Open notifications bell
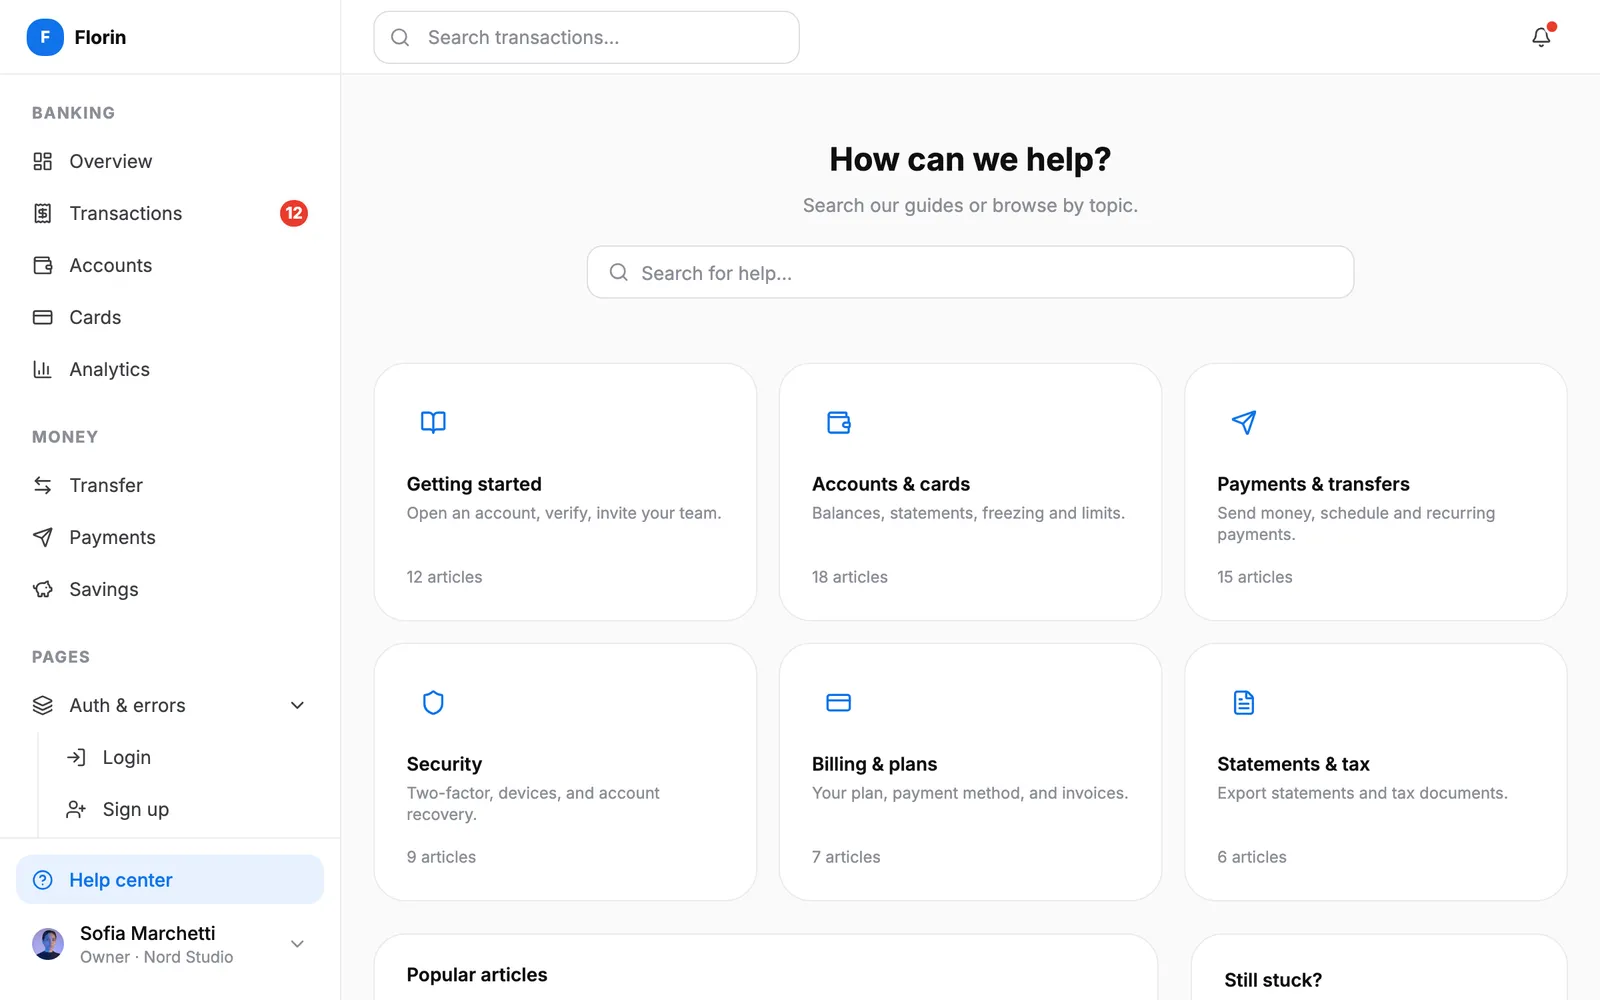 pyautogui.click(x=1541, y=37)
